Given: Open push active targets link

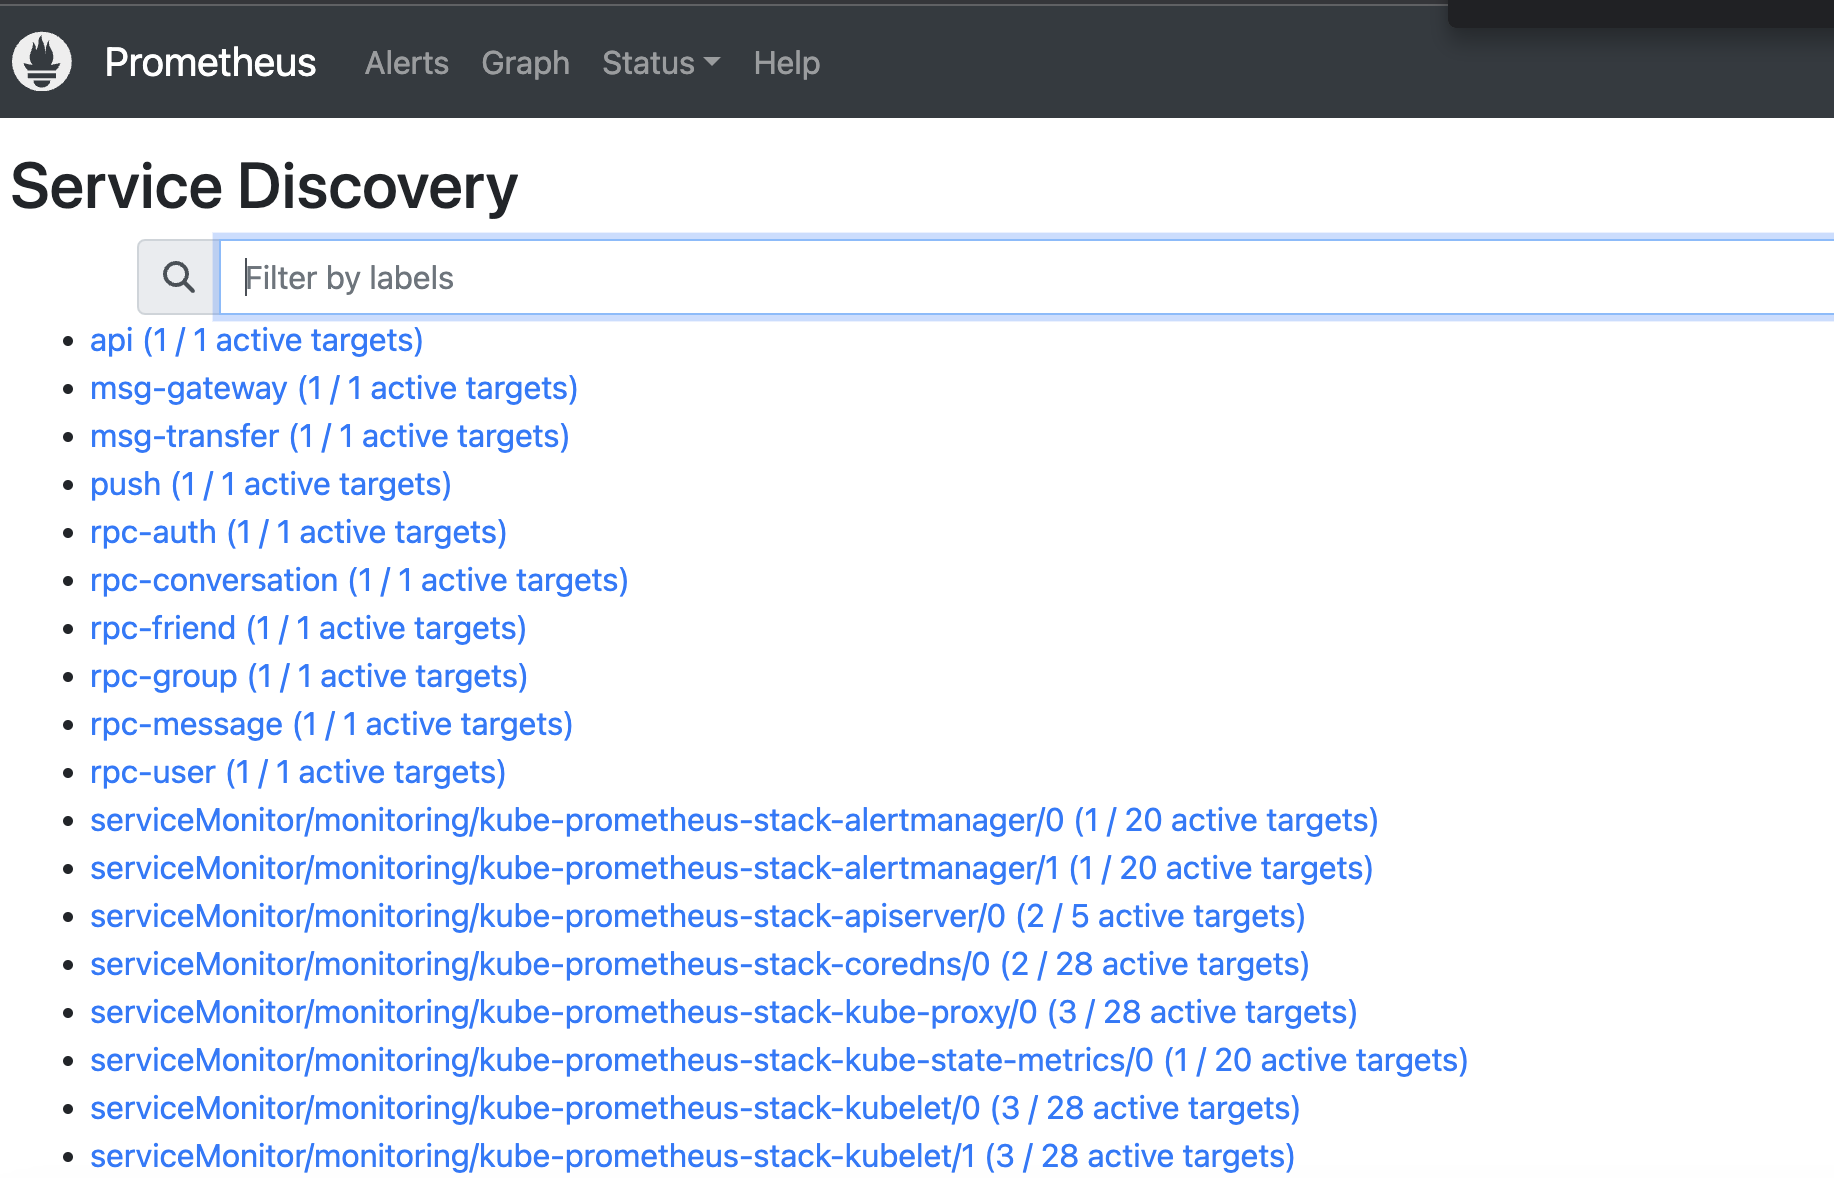Looking at the screenshot, I should (270, 484).
